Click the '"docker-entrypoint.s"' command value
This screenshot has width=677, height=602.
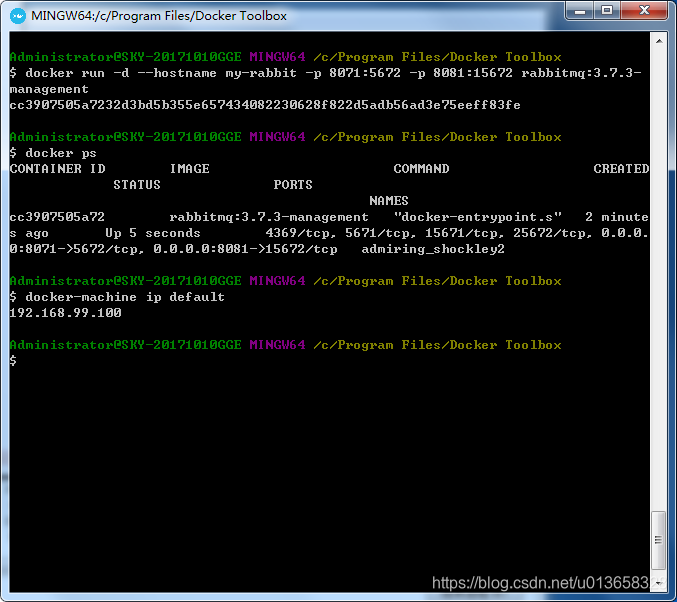[x=478, y=217]
